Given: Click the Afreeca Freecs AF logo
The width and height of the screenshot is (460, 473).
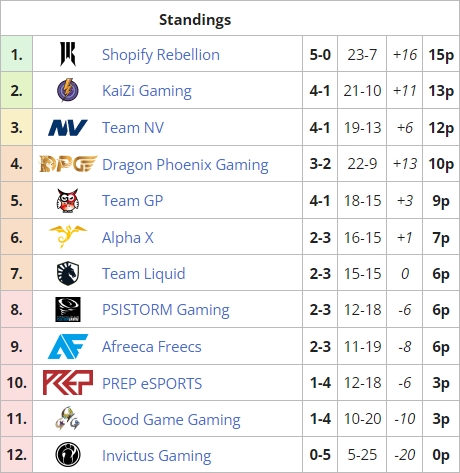Looking at the screenshot, I should tap(68, 346).
